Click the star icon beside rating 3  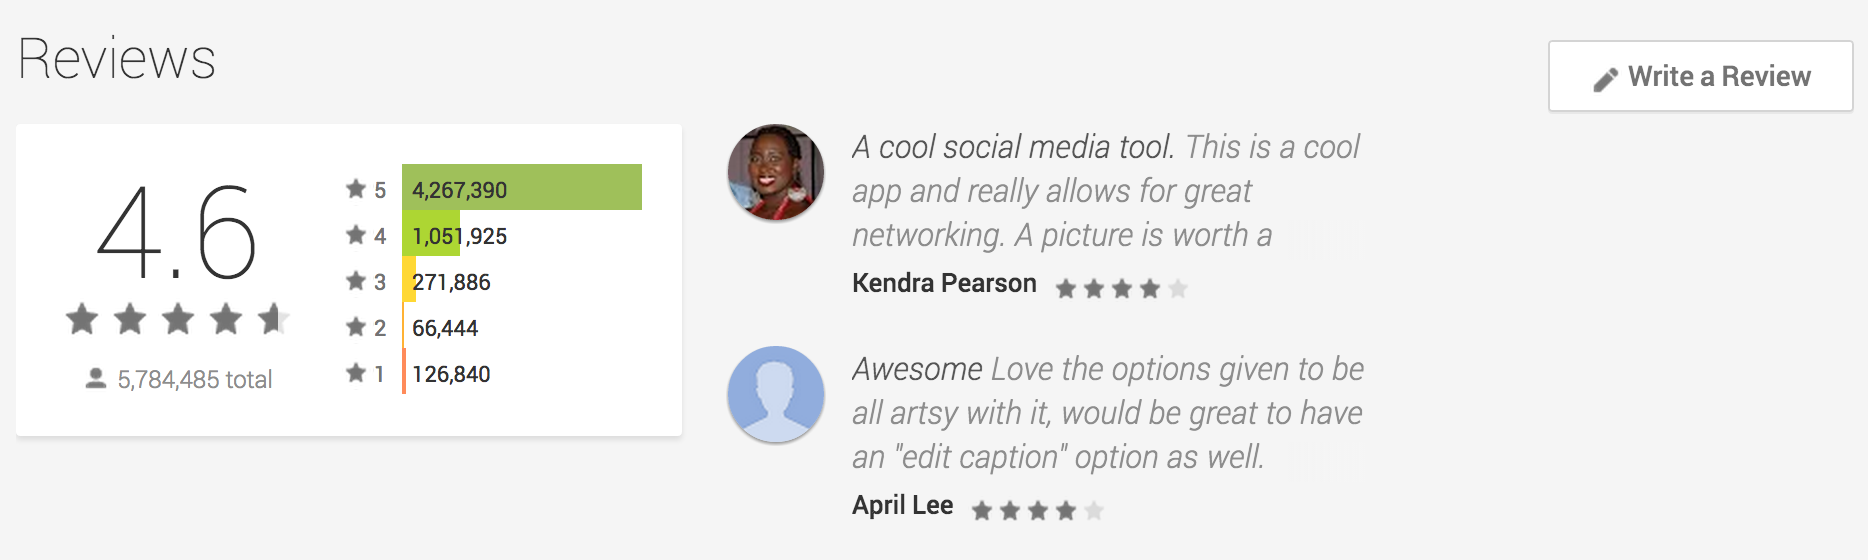click(x=355, y=281)
